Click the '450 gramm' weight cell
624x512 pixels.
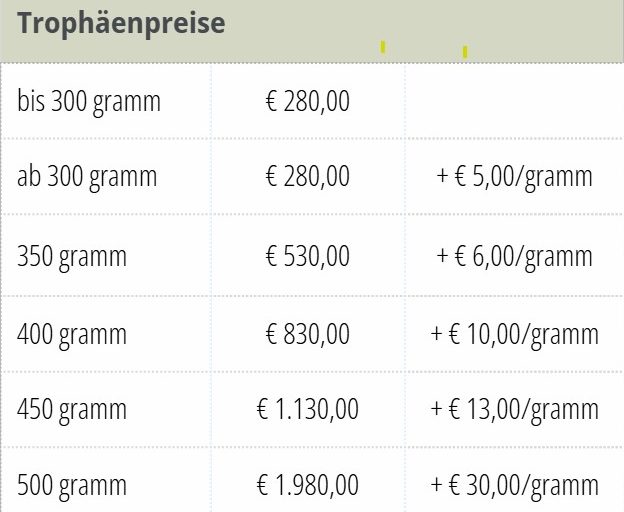tap(106, 409)
